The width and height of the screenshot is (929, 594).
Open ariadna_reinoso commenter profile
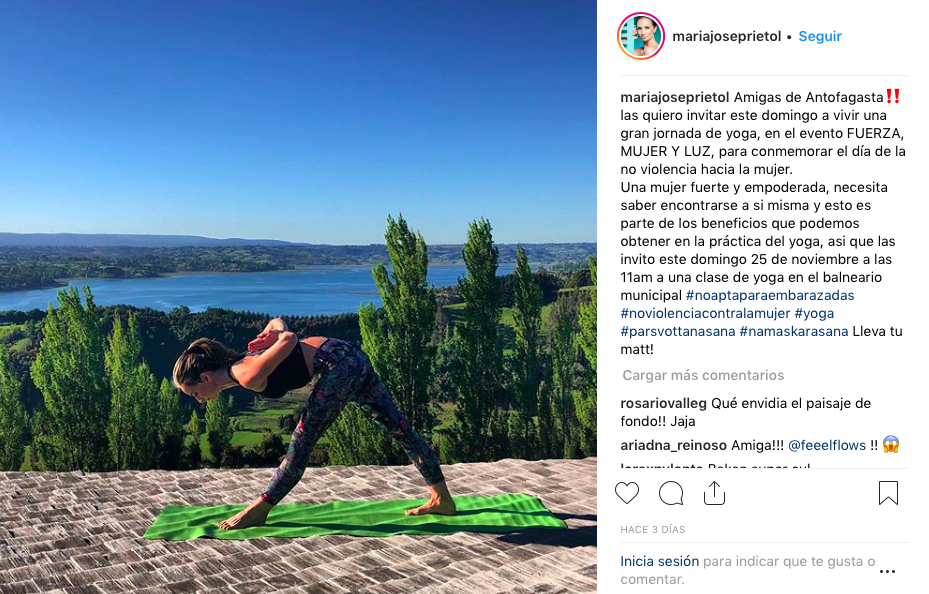tap(673, 445)
